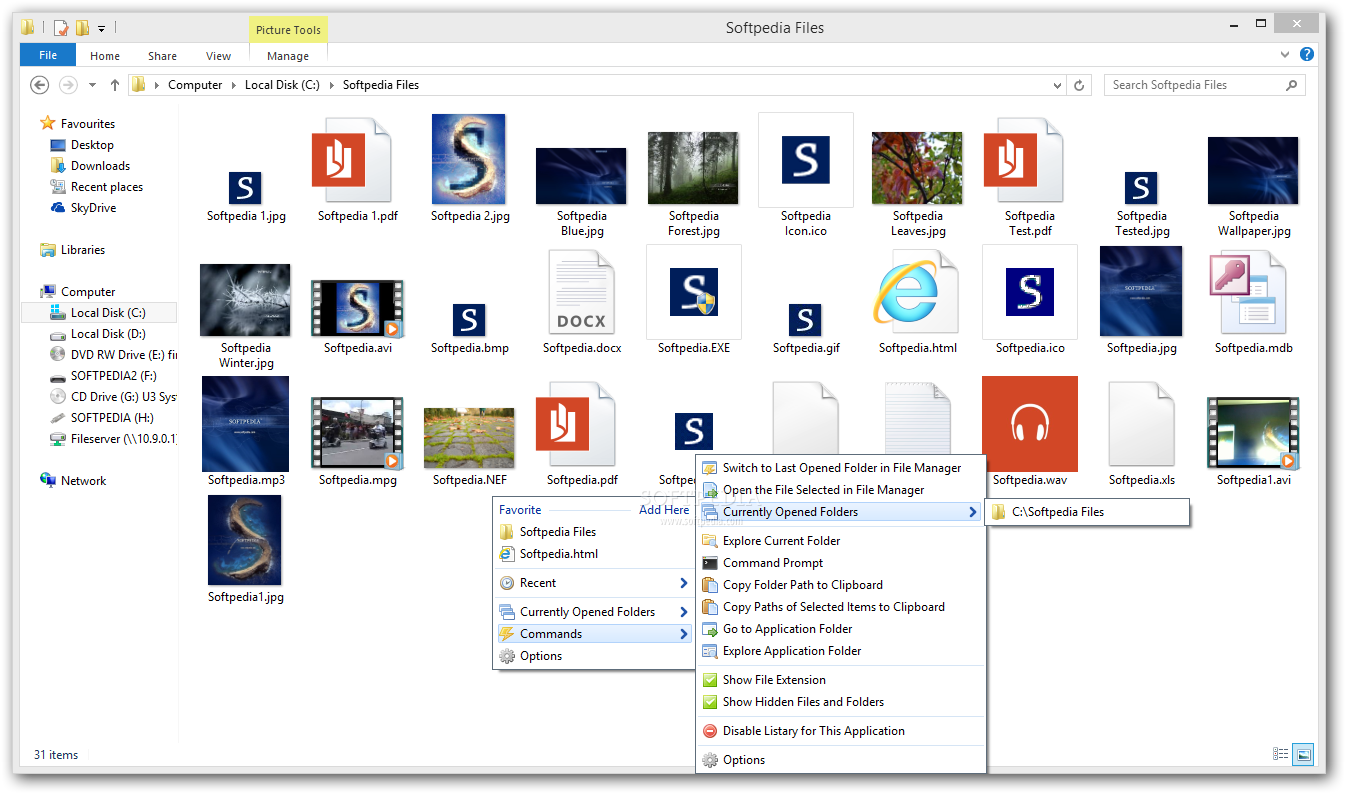The image size is (1346, 794).
Task: Click the SkyDrive cloud icon
Action: pos(58,208)
